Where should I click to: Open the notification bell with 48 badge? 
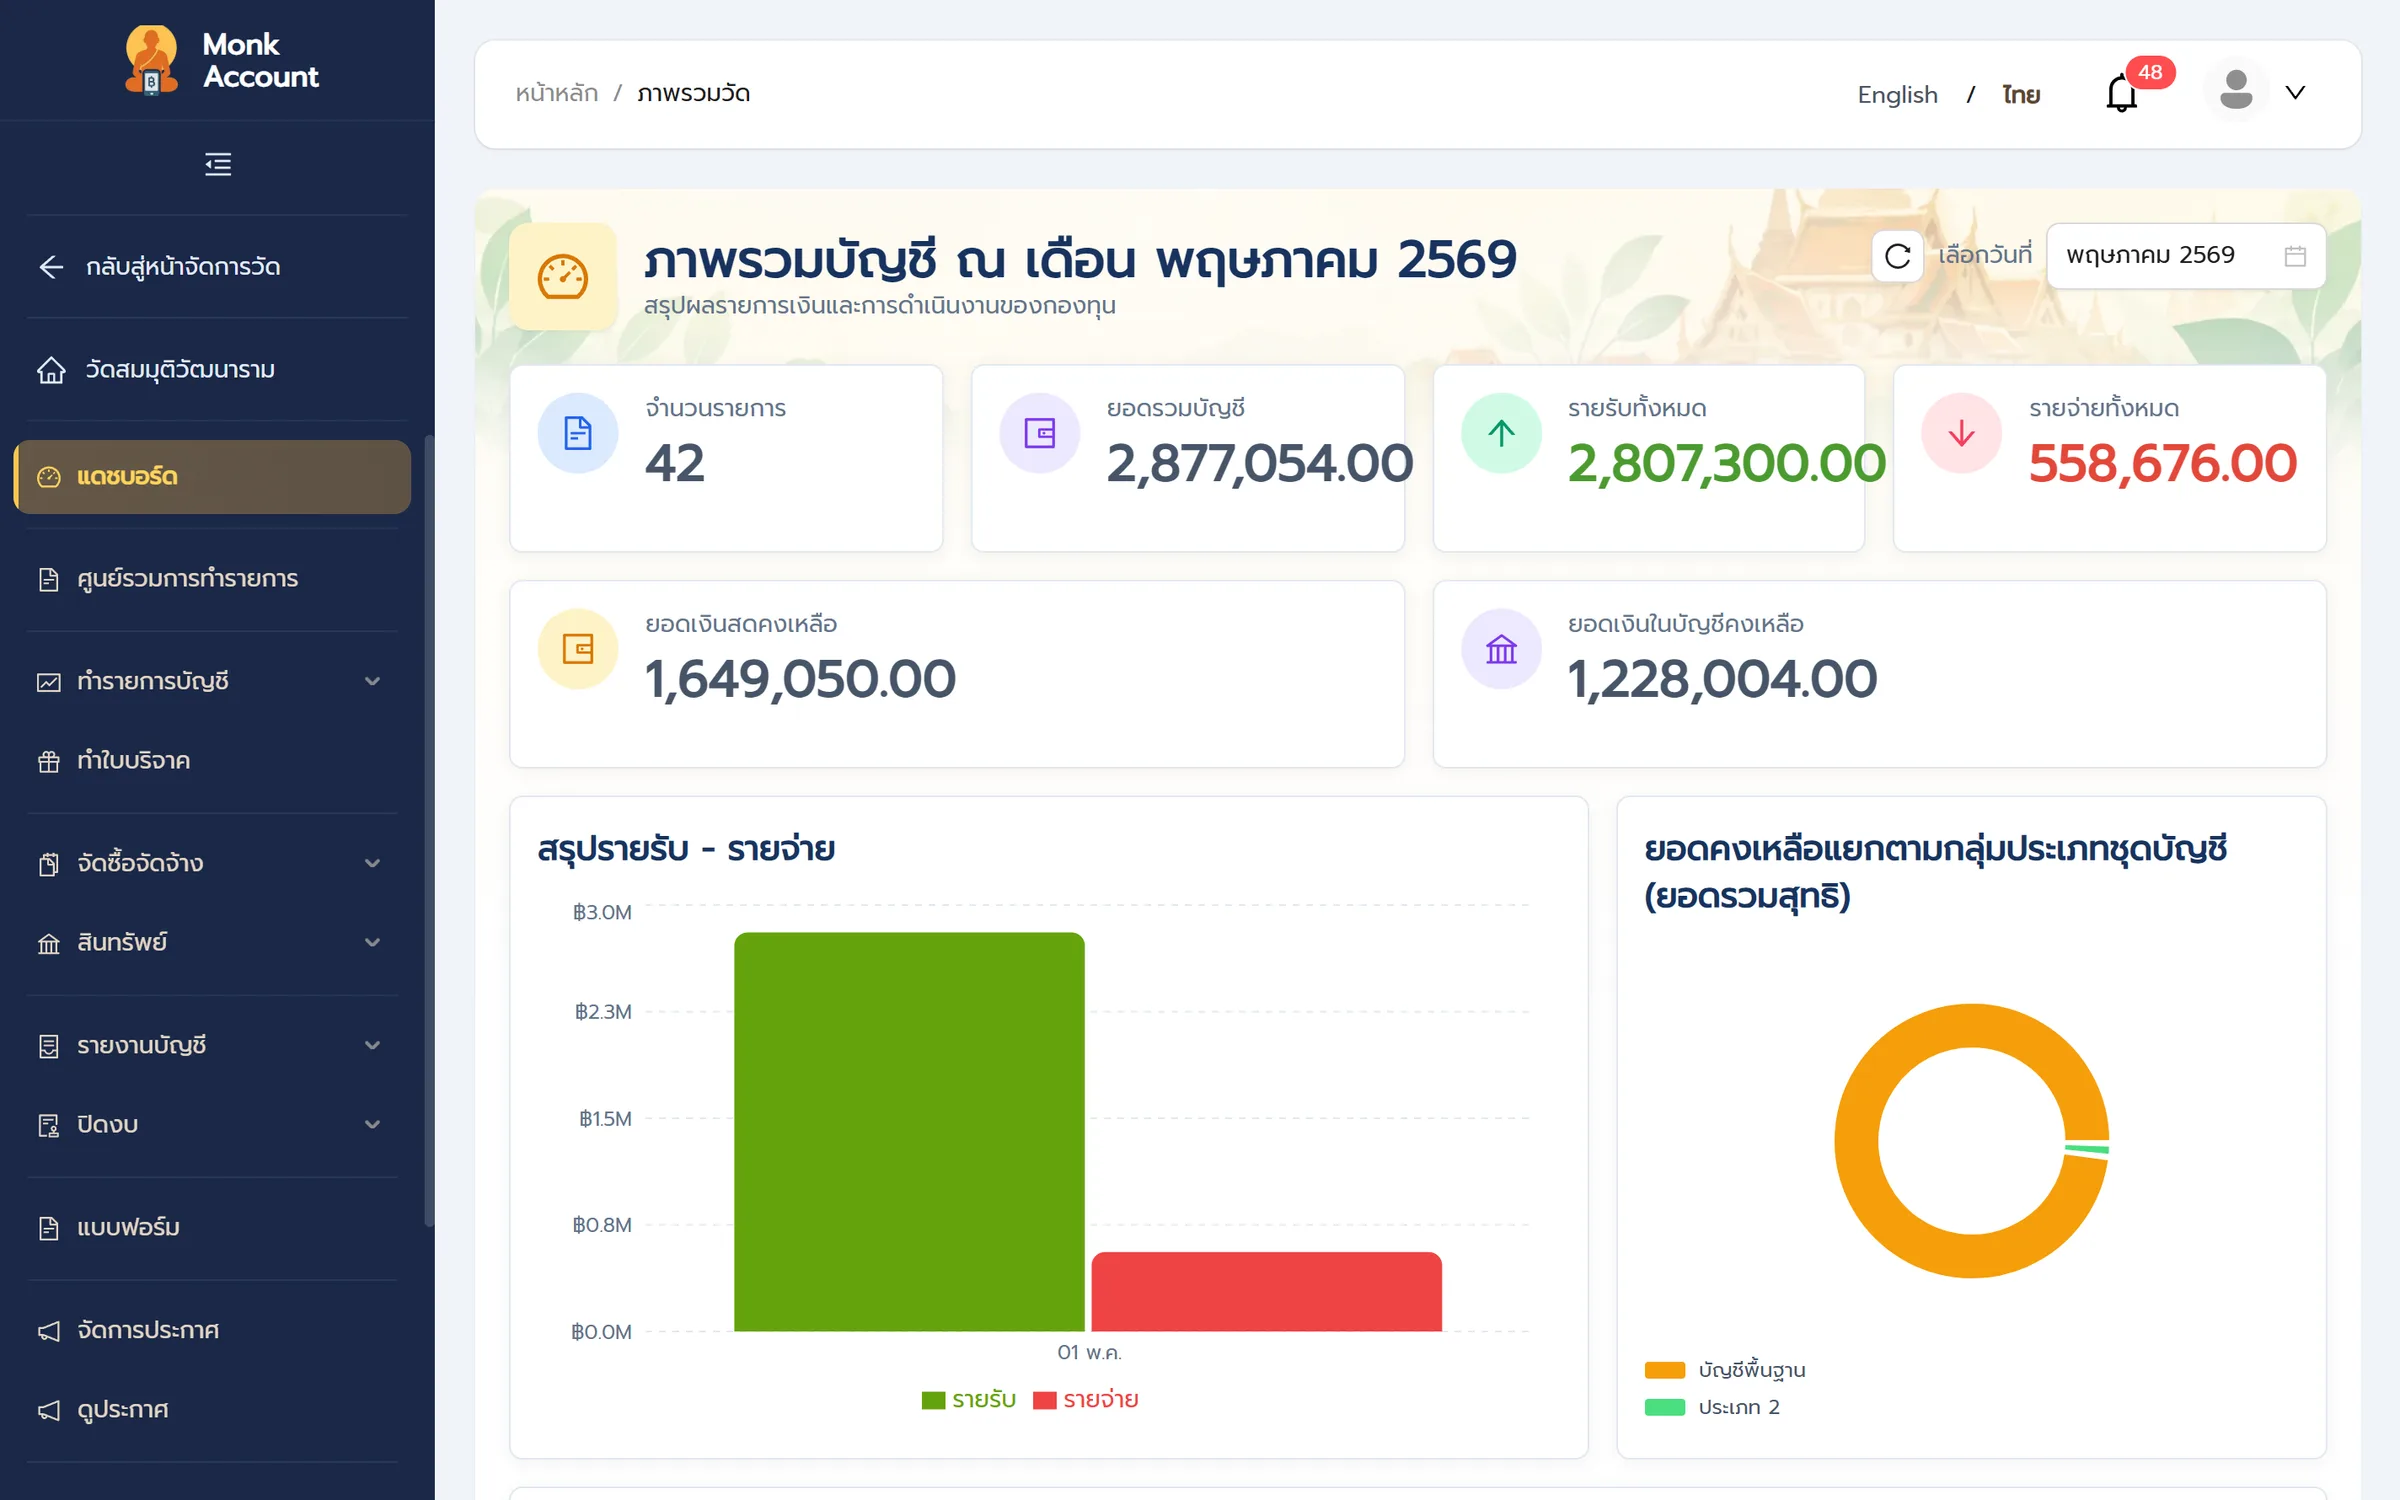(x=2122, y=94)
